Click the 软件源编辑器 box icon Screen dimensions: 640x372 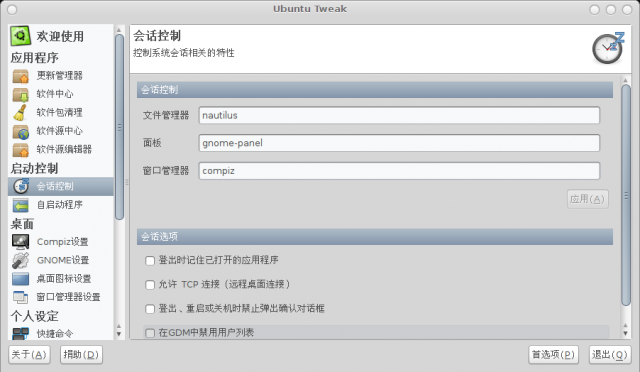tap(20, 149)
